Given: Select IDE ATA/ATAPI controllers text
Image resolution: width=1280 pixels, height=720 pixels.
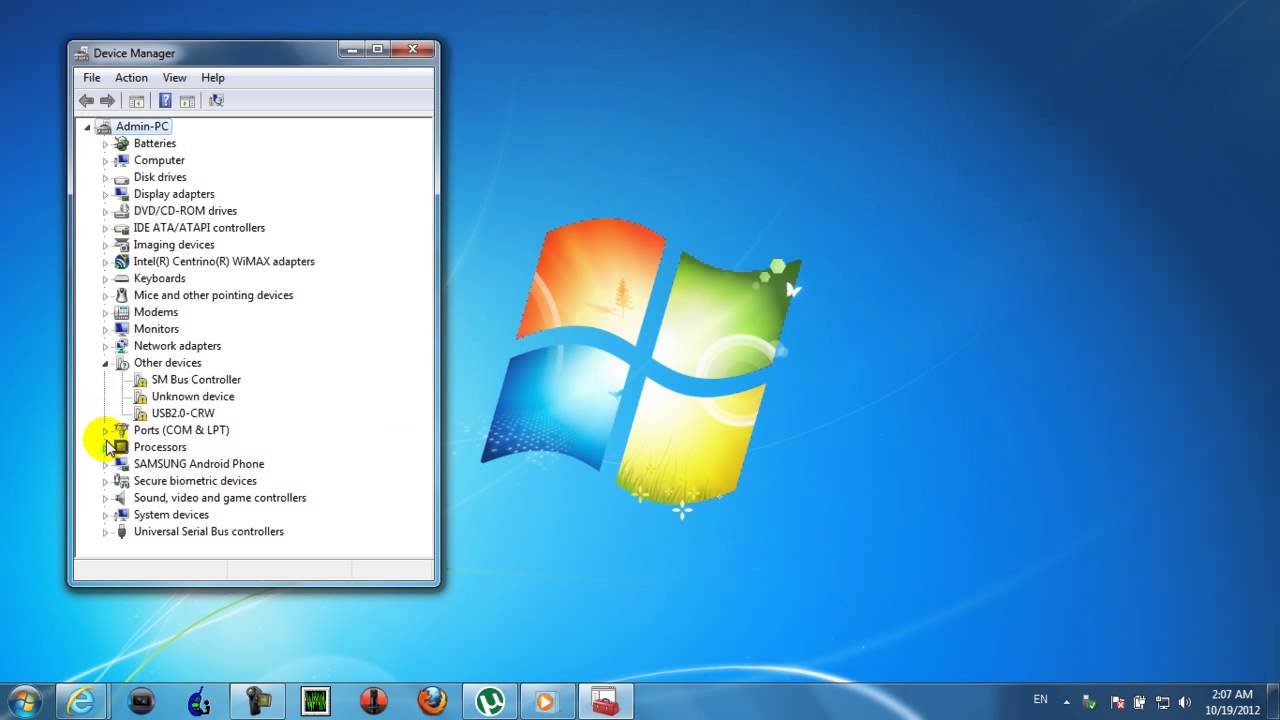Looking at the screenshot, I should 199,228.
